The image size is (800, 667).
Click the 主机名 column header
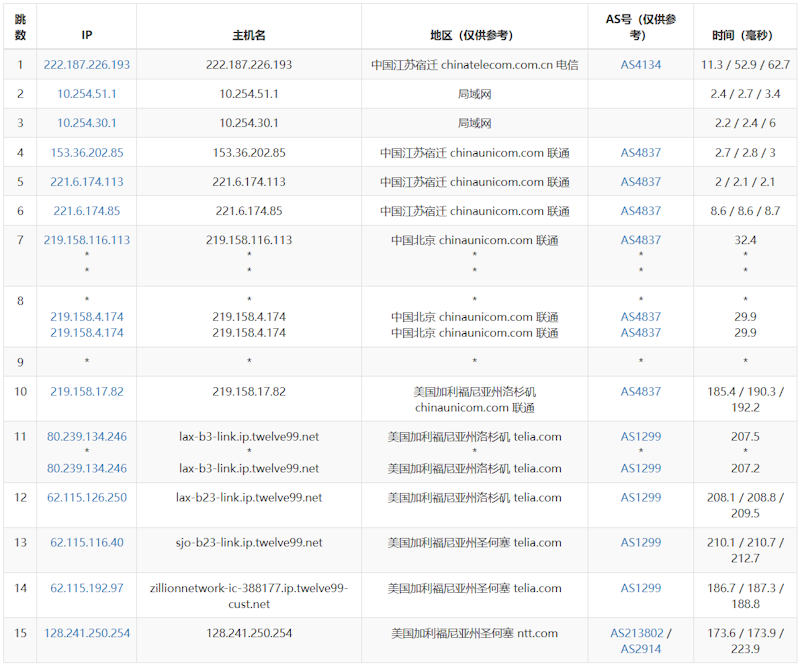(x=249, y=35)
